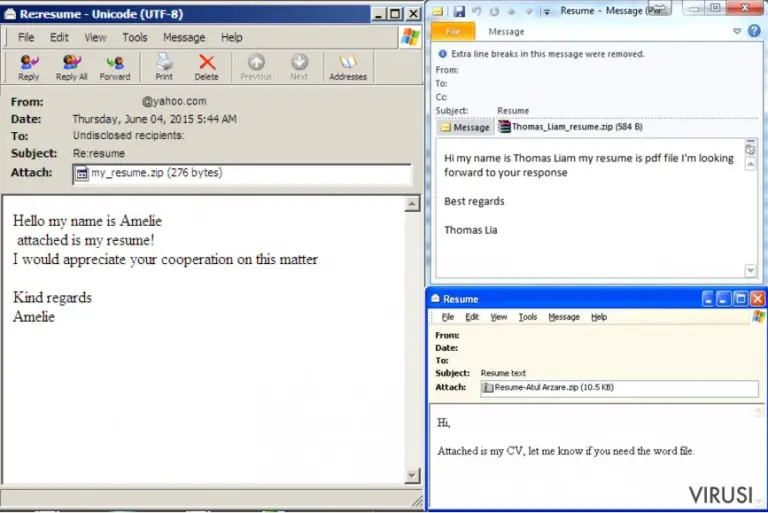Open File menu in Re:resume window

[x=26, y=37]
